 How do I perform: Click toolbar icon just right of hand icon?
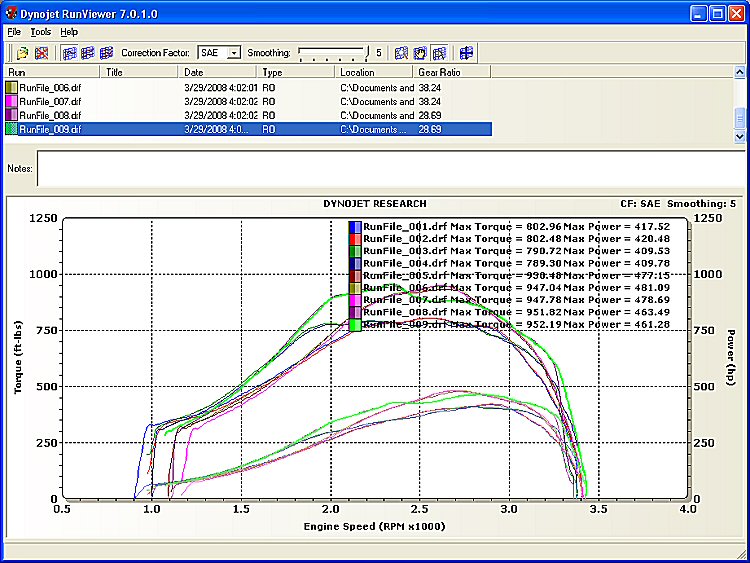click(x=439, y=52)
